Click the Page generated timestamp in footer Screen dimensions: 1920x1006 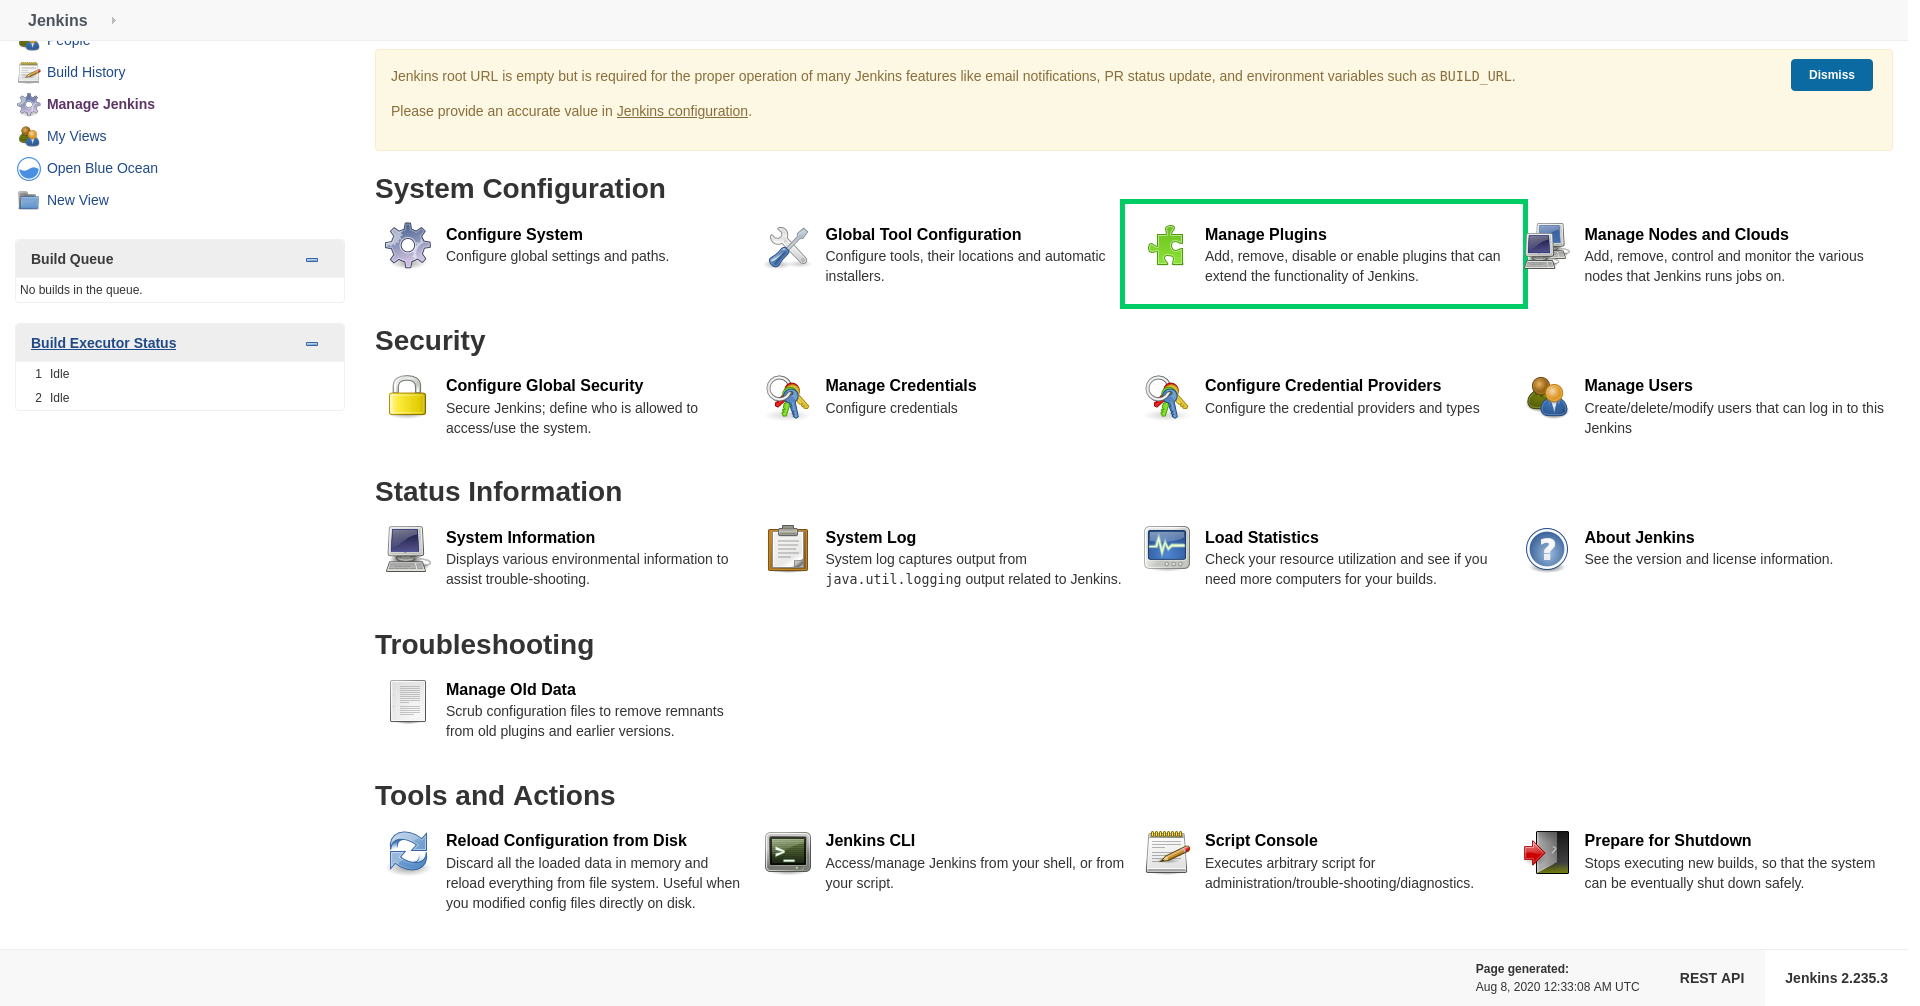[1557, 987]
